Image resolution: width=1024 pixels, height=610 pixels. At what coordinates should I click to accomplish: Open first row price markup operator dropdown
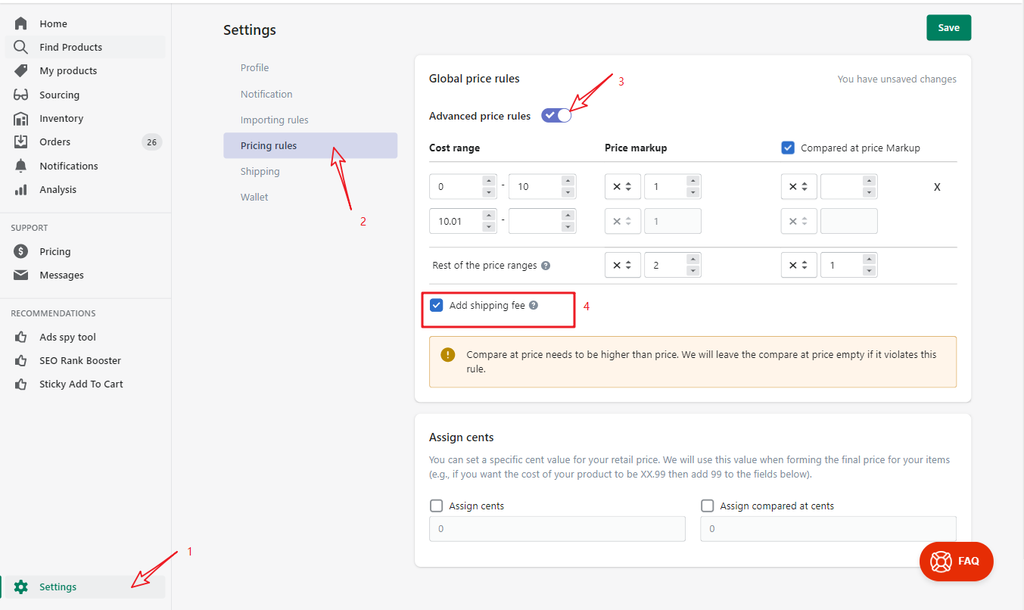point(622,187)
